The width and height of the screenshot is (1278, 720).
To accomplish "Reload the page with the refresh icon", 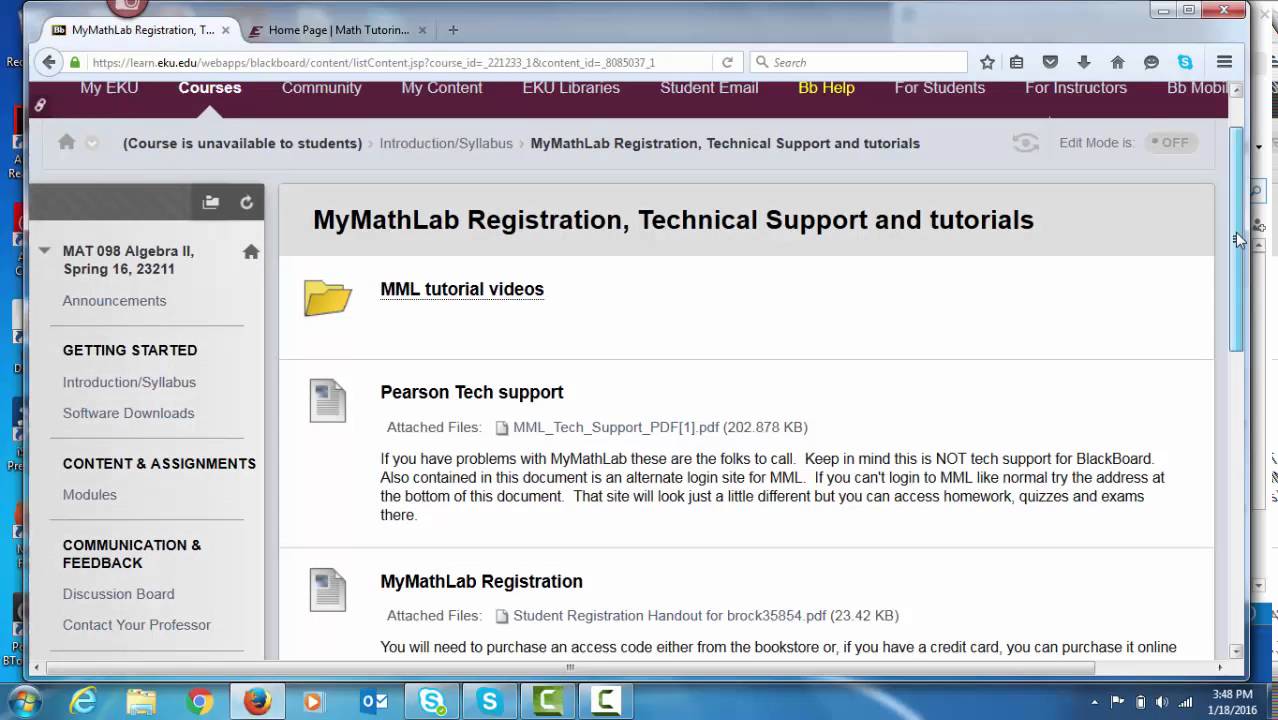I will click(x=727, y=62).
